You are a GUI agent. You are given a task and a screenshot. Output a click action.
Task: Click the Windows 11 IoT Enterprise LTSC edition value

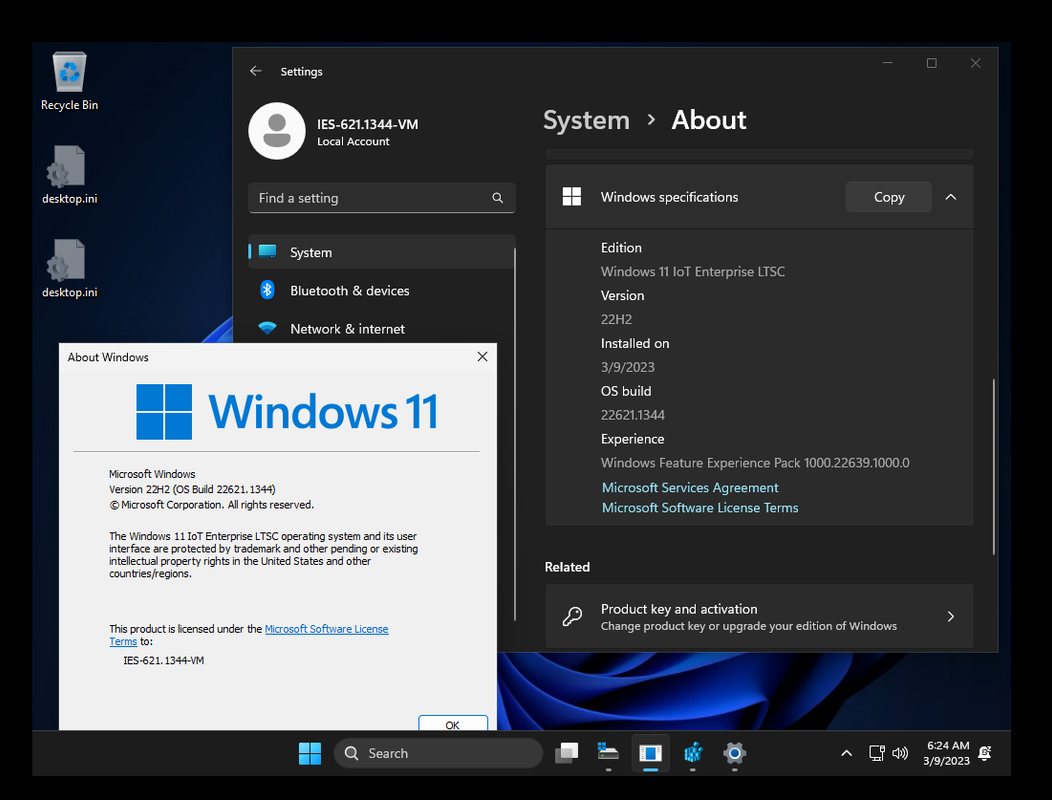point(692,271)
